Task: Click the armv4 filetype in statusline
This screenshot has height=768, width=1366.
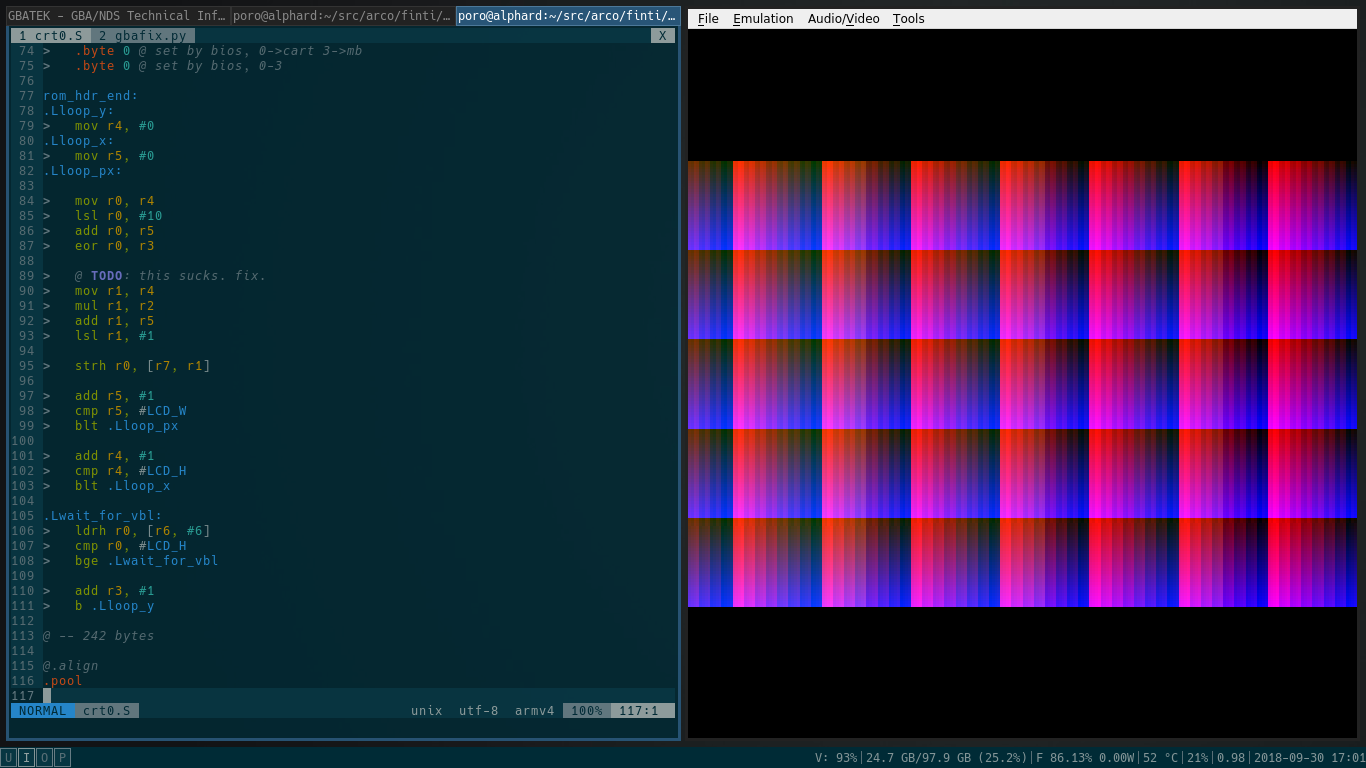Action: coord(535,710)
